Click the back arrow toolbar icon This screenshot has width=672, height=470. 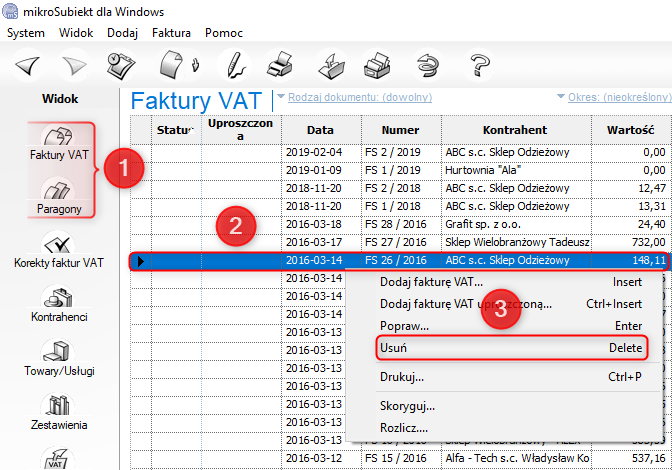point(28,66)
